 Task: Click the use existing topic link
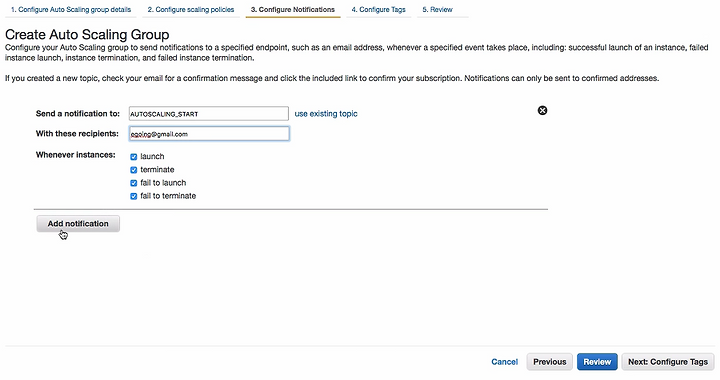326,114
